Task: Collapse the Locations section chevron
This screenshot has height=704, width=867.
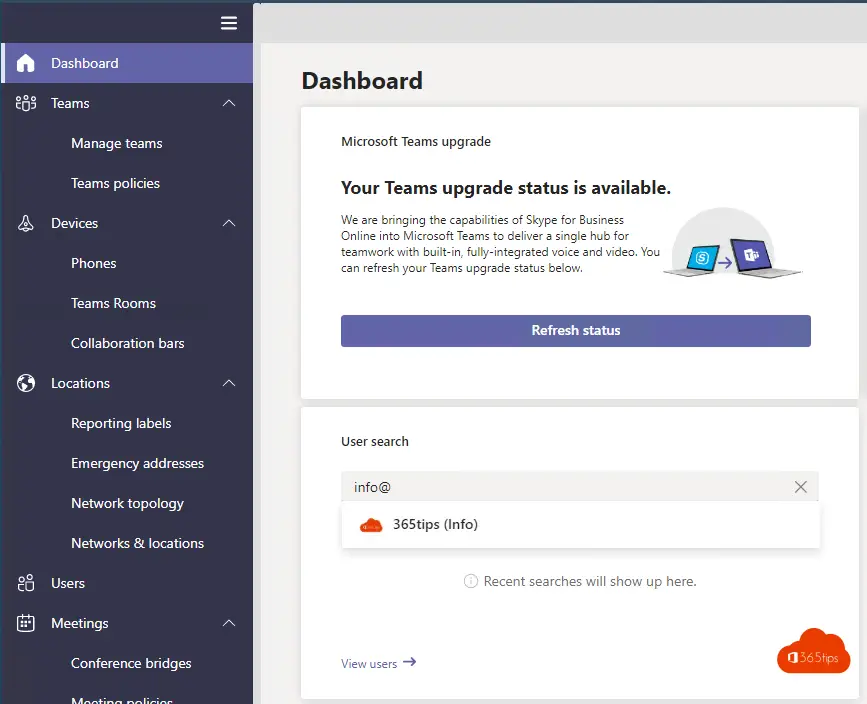Action: [229, 383]
